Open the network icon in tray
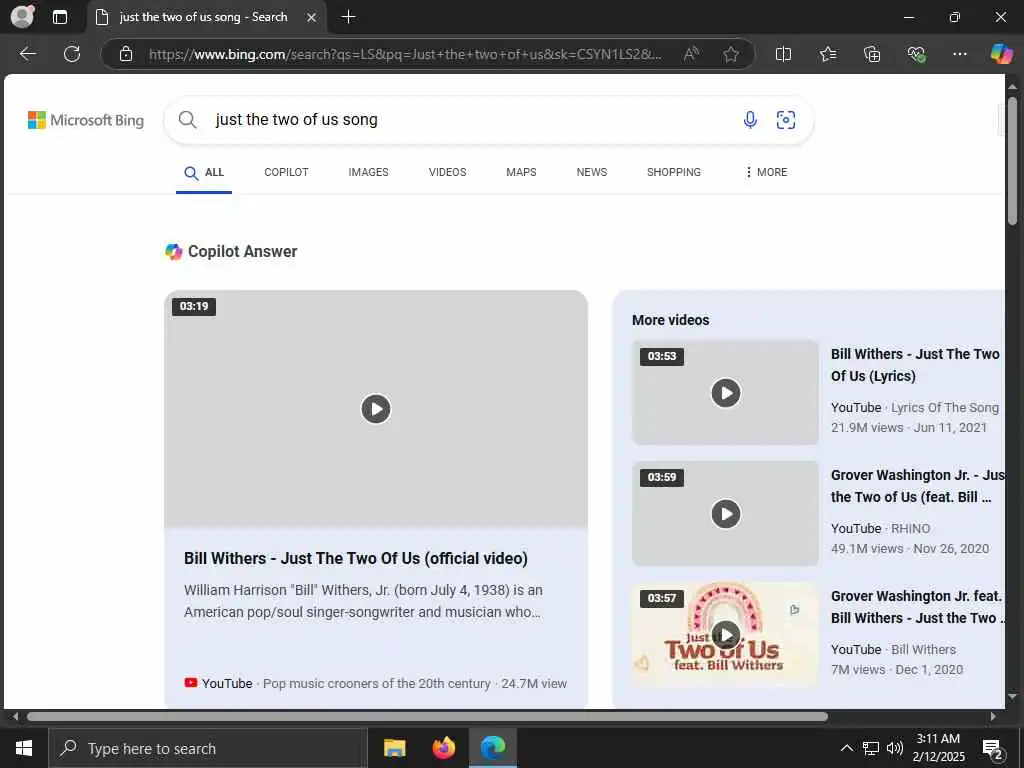Viewport: 1024px width, 768px height. (871, 748)
